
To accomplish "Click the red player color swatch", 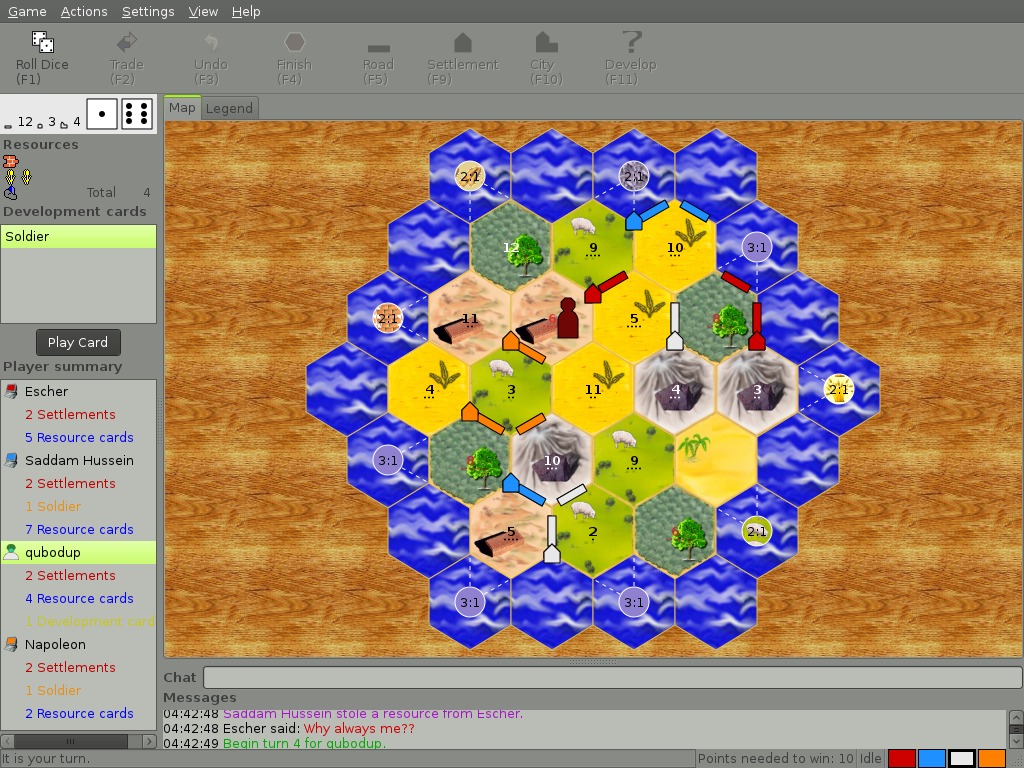I will pos(901,759).
